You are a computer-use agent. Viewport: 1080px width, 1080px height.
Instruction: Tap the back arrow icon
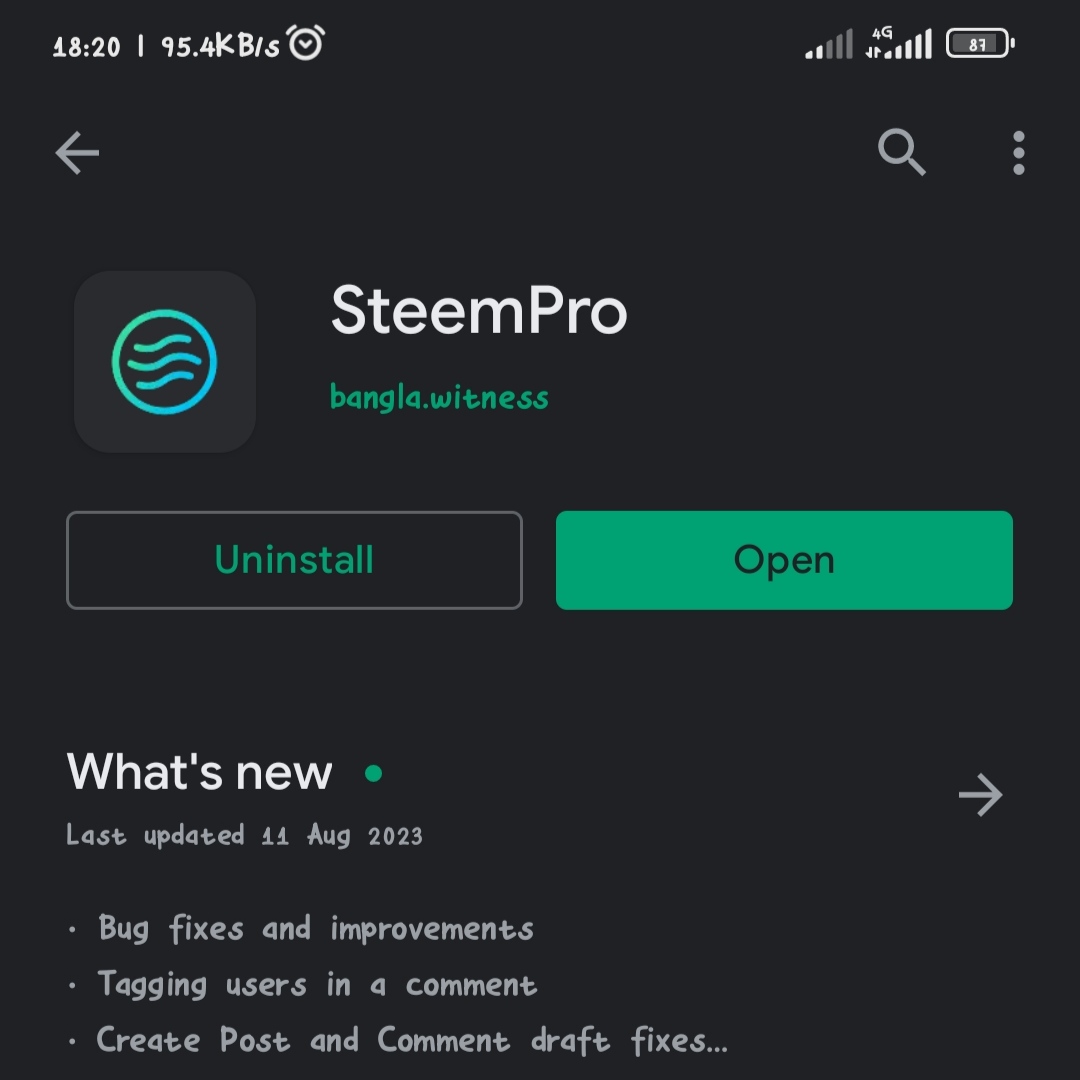(x=77, y=152)
